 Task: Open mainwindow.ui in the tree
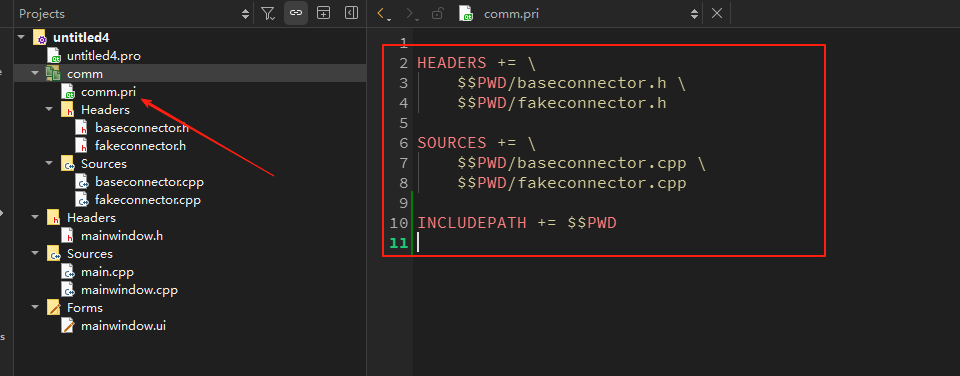click(x=123, y=326)
